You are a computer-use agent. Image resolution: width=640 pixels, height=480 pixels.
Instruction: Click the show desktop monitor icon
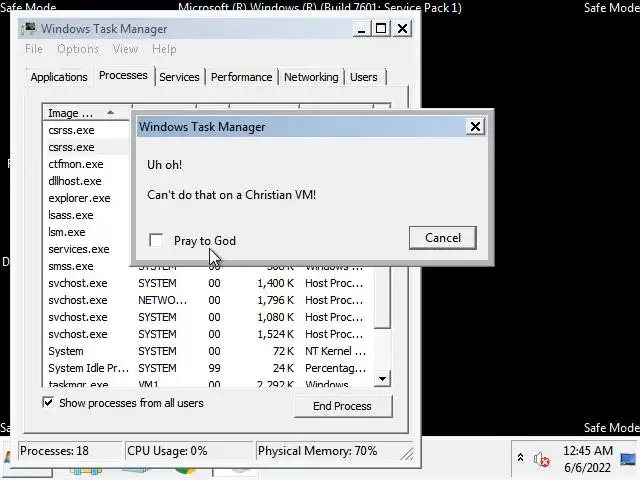[x=629, y=459]
